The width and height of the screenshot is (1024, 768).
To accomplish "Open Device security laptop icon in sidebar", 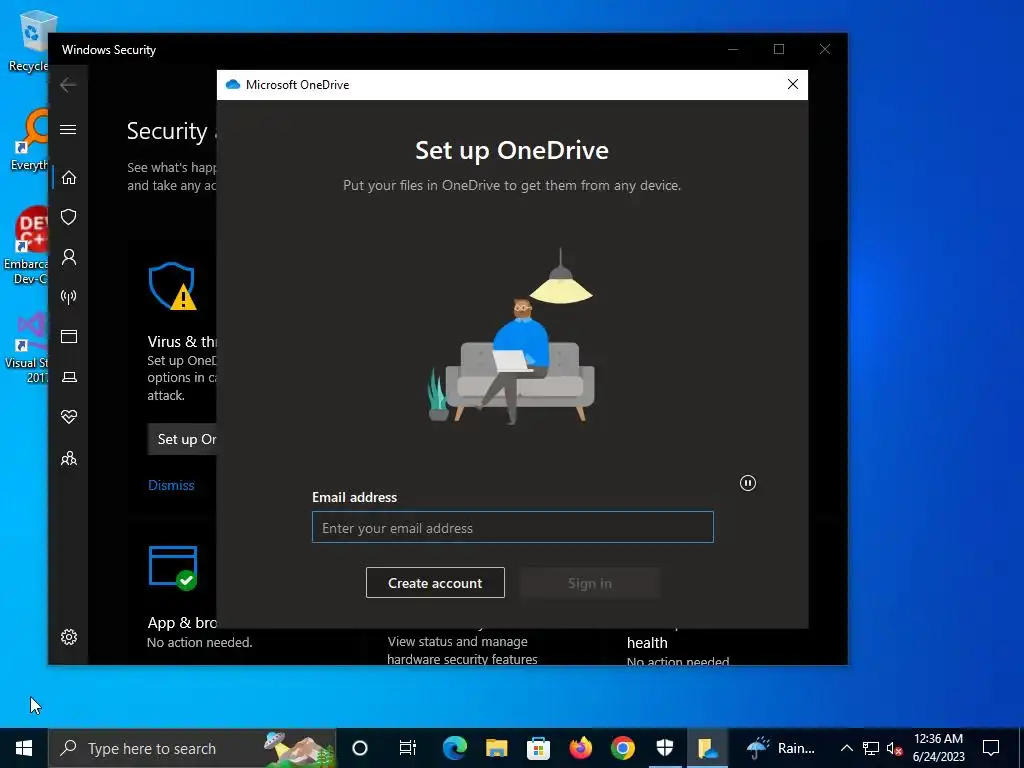I will [69, 377].
